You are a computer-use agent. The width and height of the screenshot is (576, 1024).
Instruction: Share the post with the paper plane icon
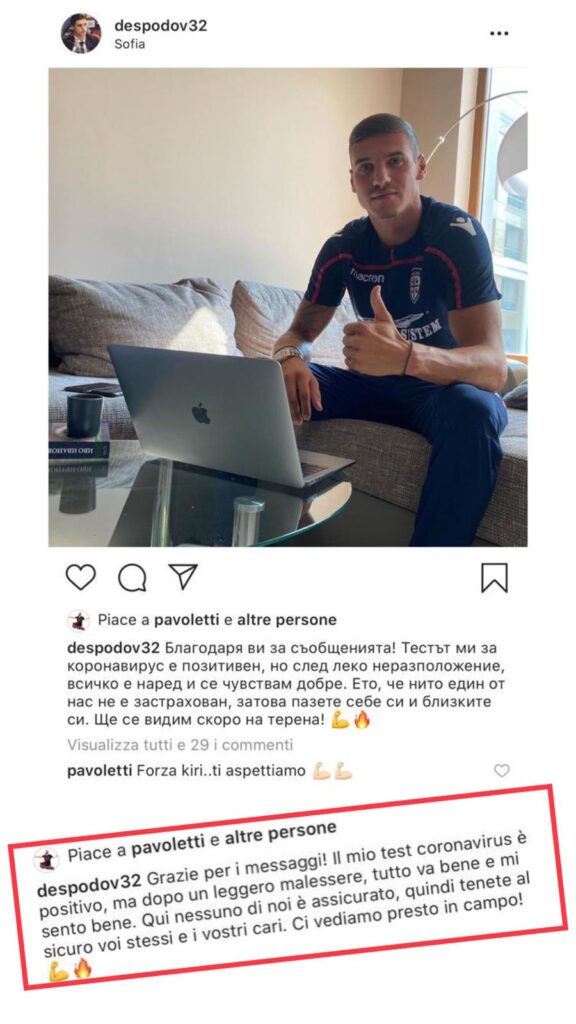[x=183, y=577]
